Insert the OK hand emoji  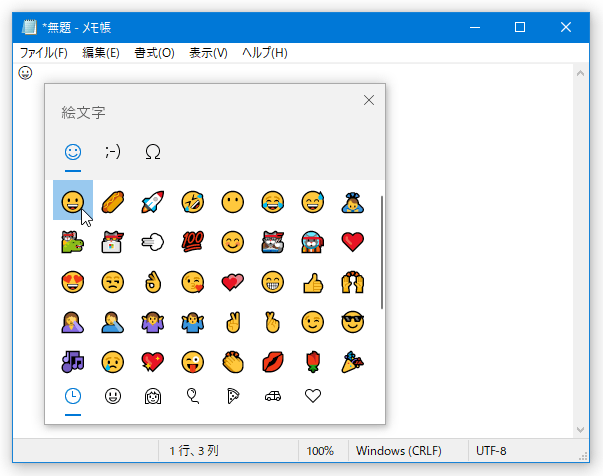(153, 282)
